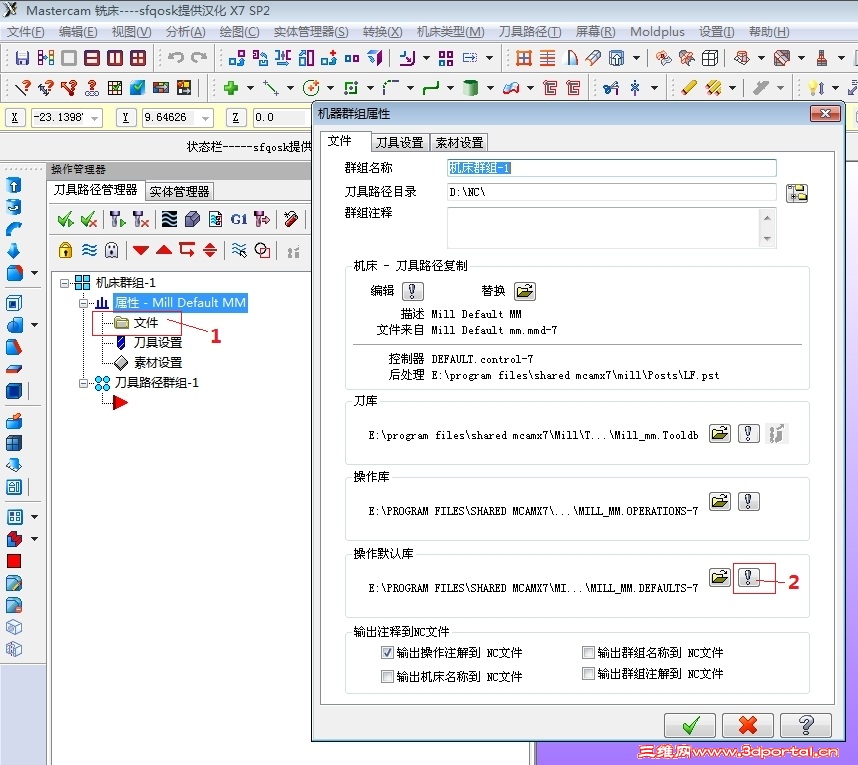
Task: Click the operation library open folder icon
Action: 720,501
